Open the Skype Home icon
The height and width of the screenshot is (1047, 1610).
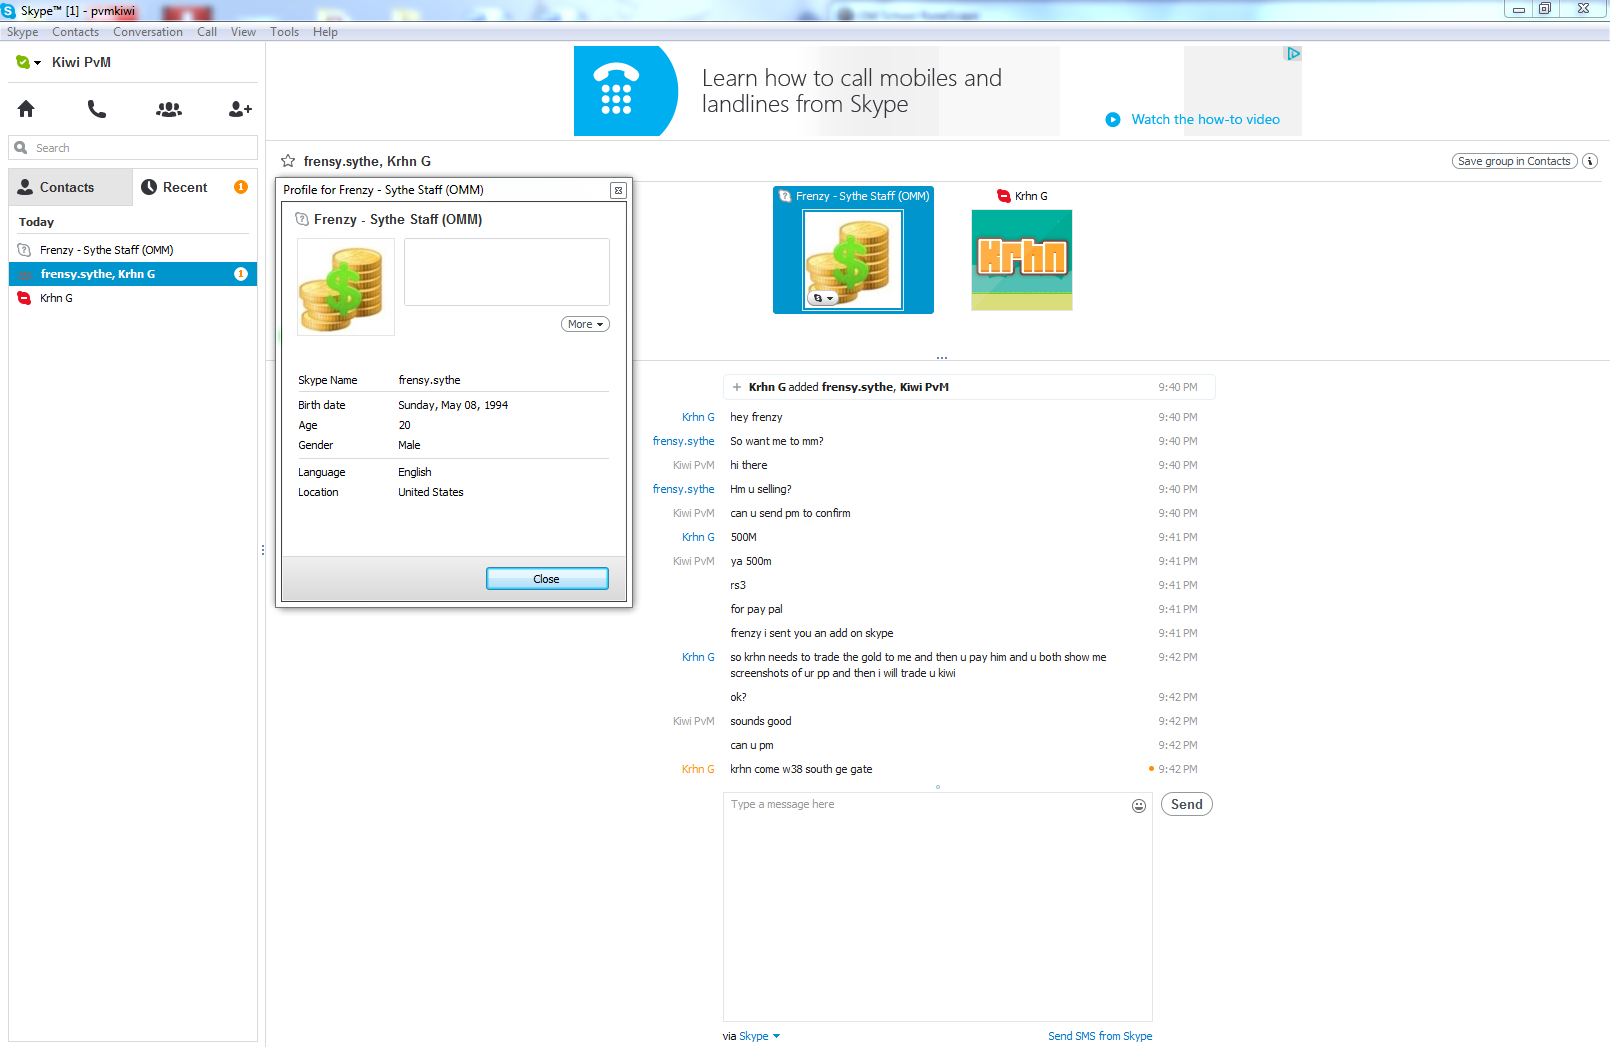[x=26, y=109]
